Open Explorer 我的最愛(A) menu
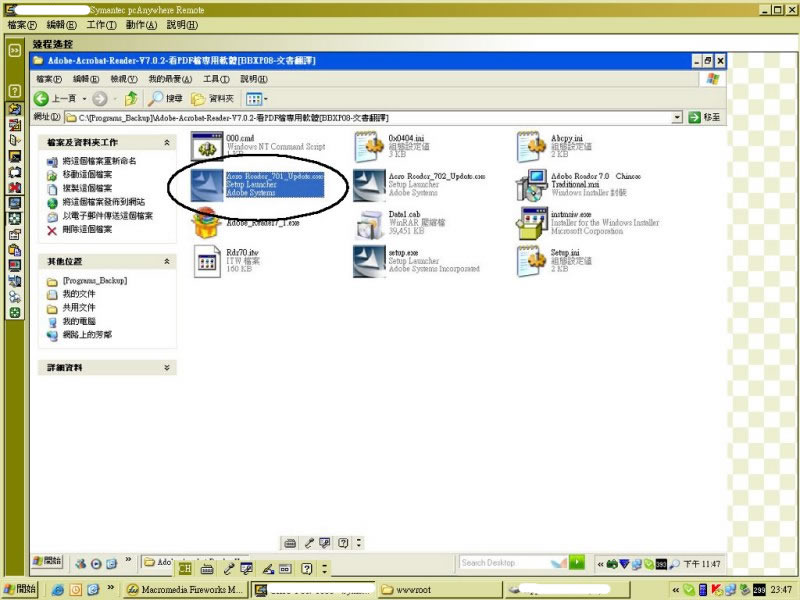Image resolution: width=800 pixels, height=600 pixels. [170, 79]
